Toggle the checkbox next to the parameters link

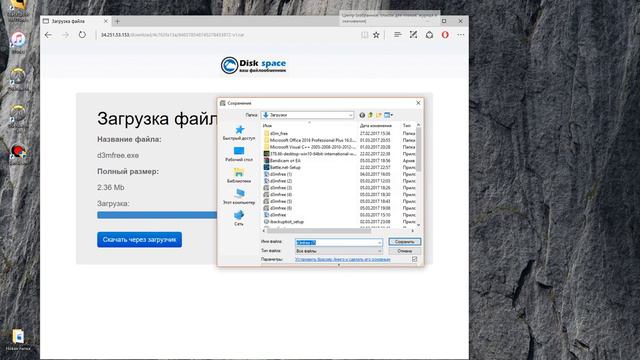point(415,259)
